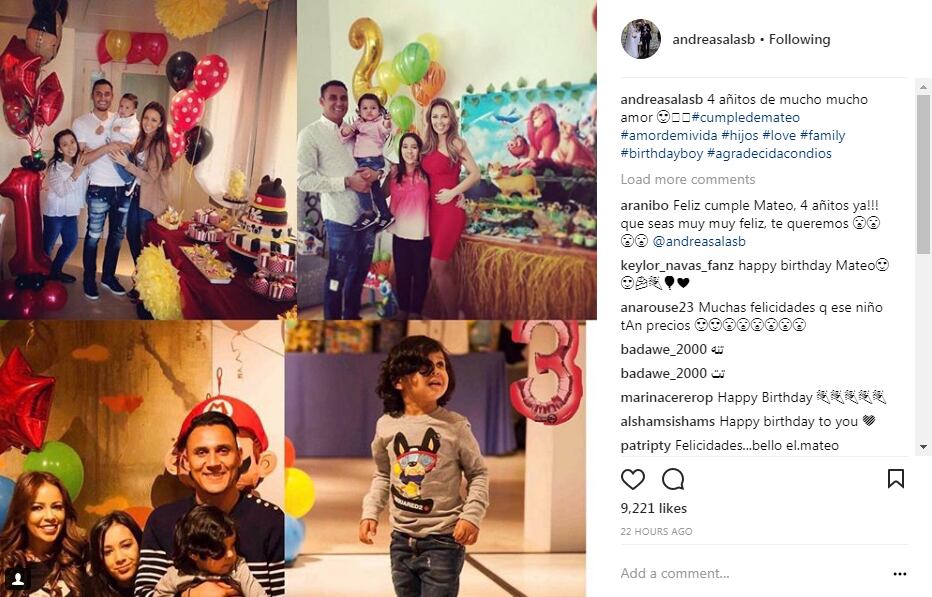Open the #agradecidacondios hashtag
The width and height of the screenshot is (932, 597).
point(769,153)
